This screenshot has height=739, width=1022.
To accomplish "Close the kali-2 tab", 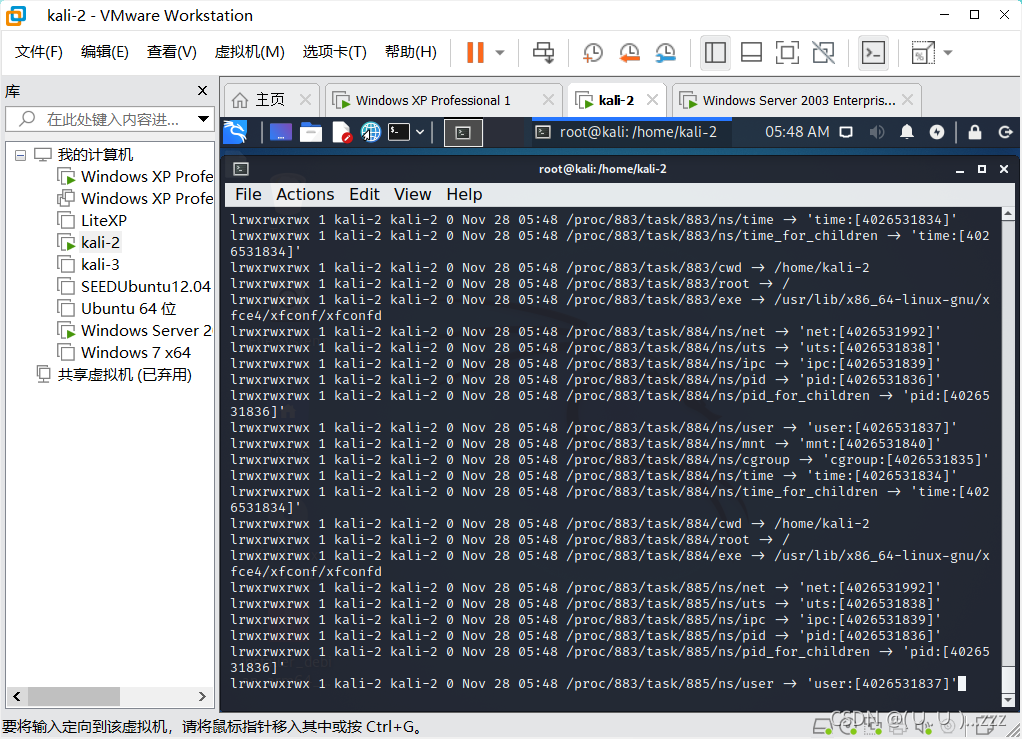I will (x=652, y=100).
